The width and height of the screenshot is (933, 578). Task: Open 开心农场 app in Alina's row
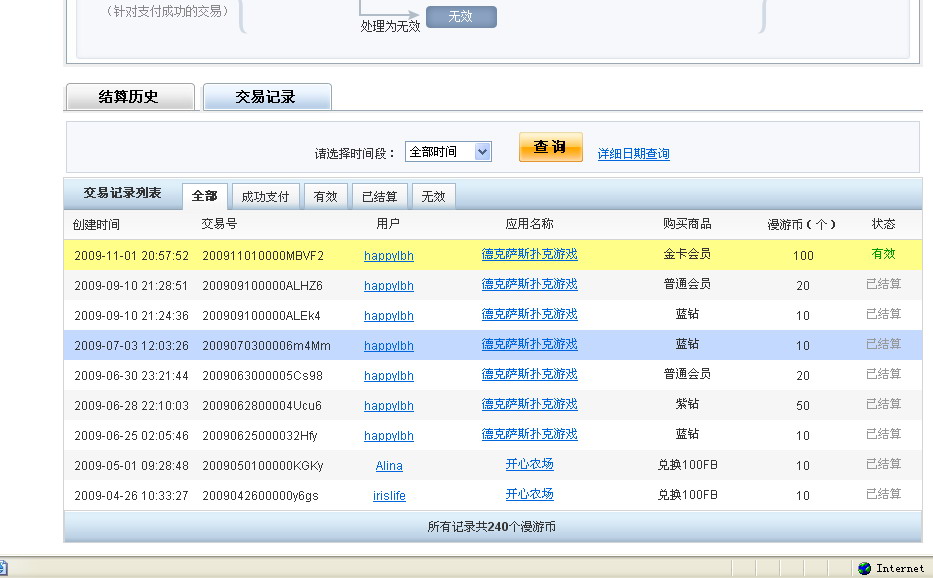coord(529,465)
